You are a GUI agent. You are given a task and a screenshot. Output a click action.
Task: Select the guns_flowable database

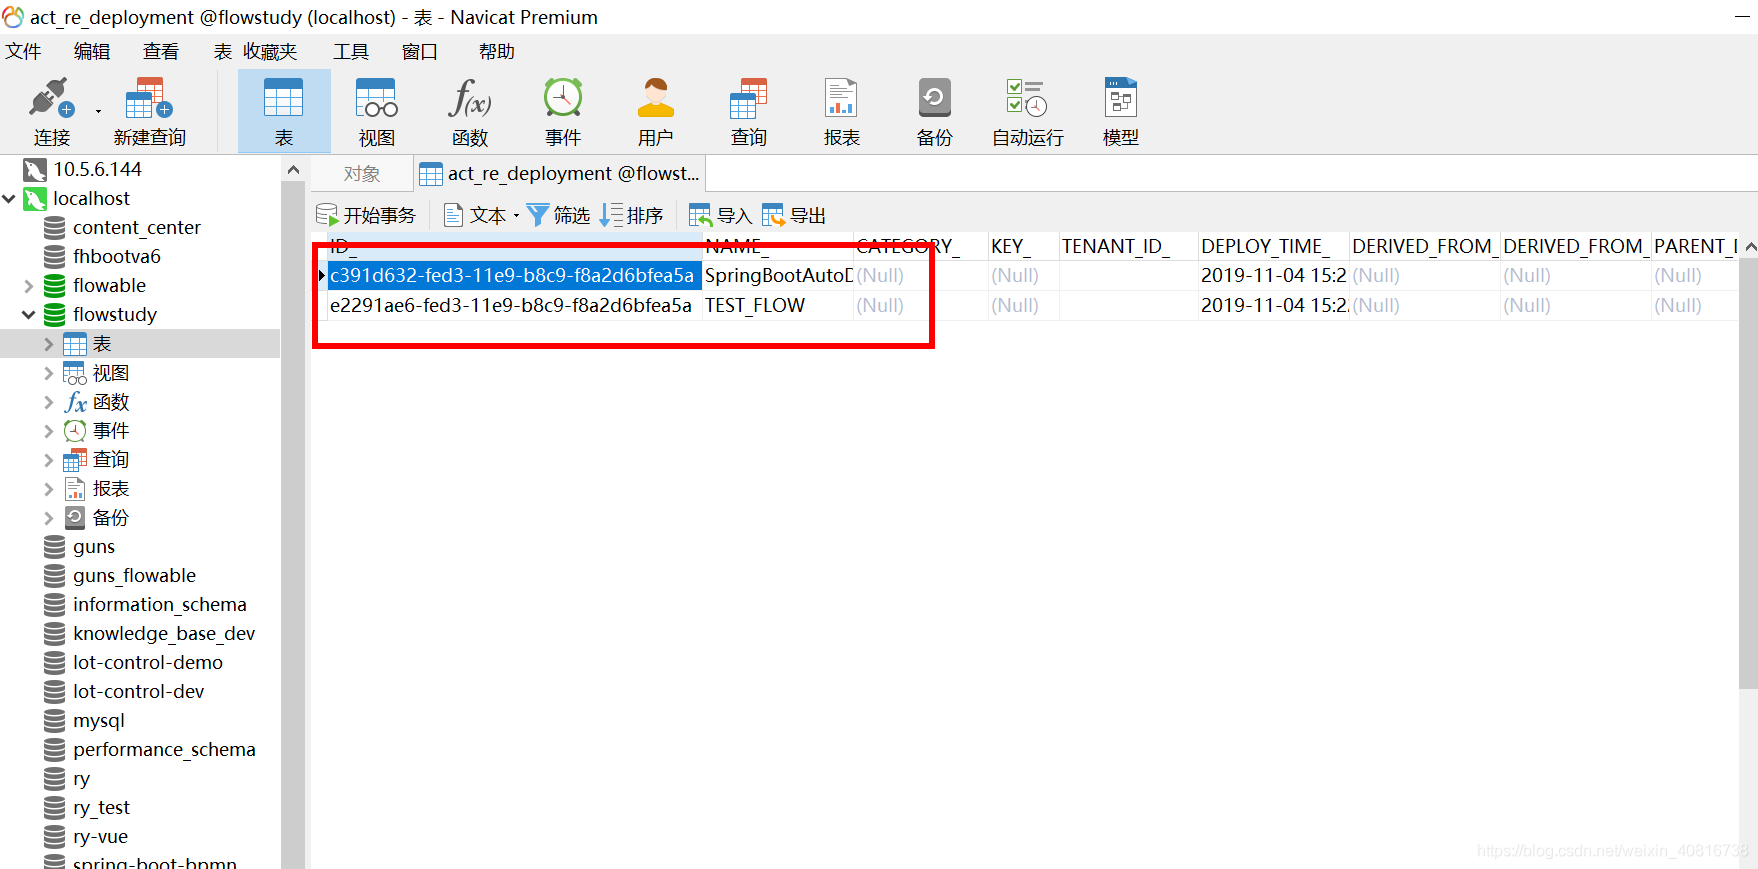point(134,576)
